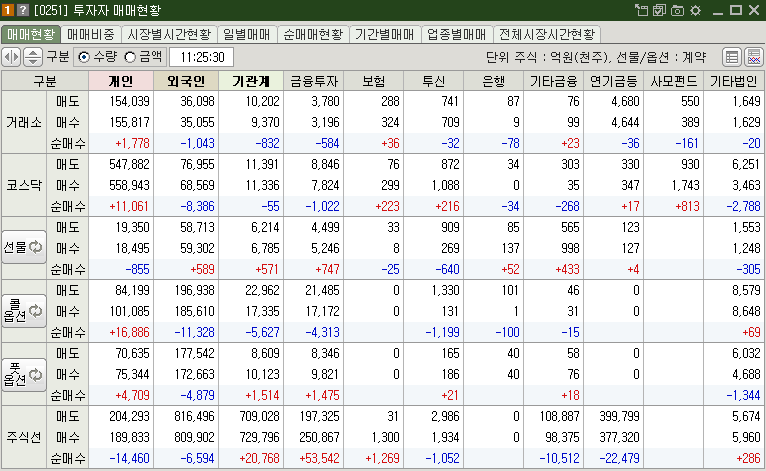
Task: Switch to 시장별시간현황 tab
Action: click(x=169, y=34)
